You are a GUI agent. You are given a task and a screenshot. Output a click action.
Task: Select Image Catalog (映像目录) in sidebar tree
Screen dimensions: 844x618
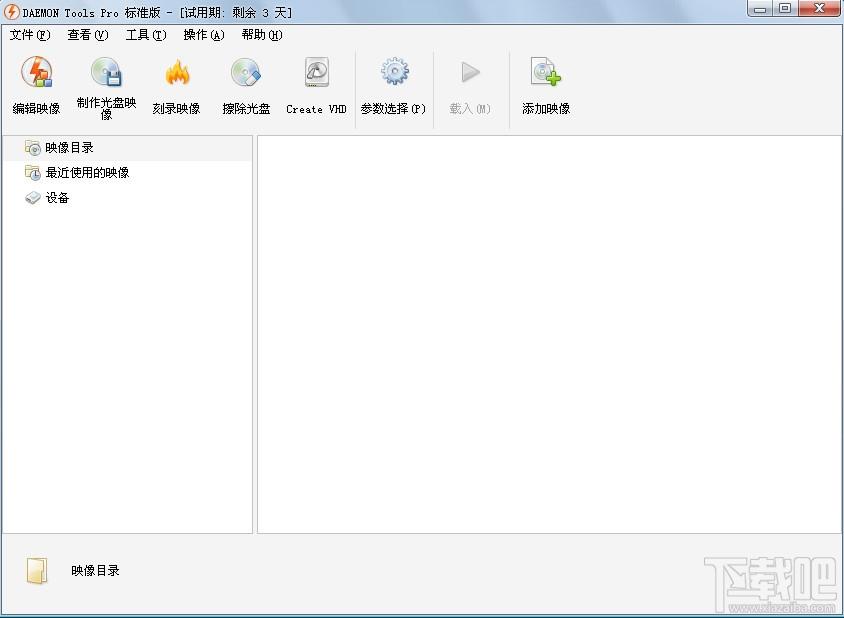pyautogui.click(x=69, y=148)
